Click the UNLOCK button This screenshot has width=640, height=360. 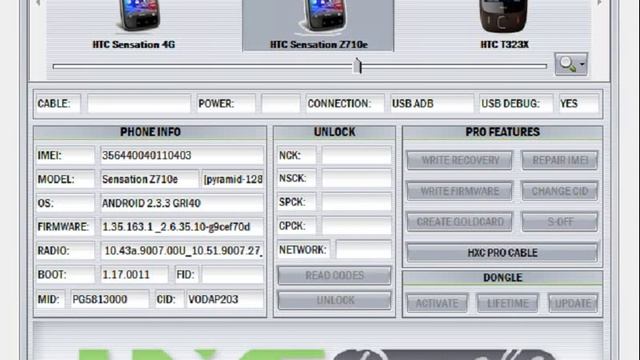tap(334, 300)
